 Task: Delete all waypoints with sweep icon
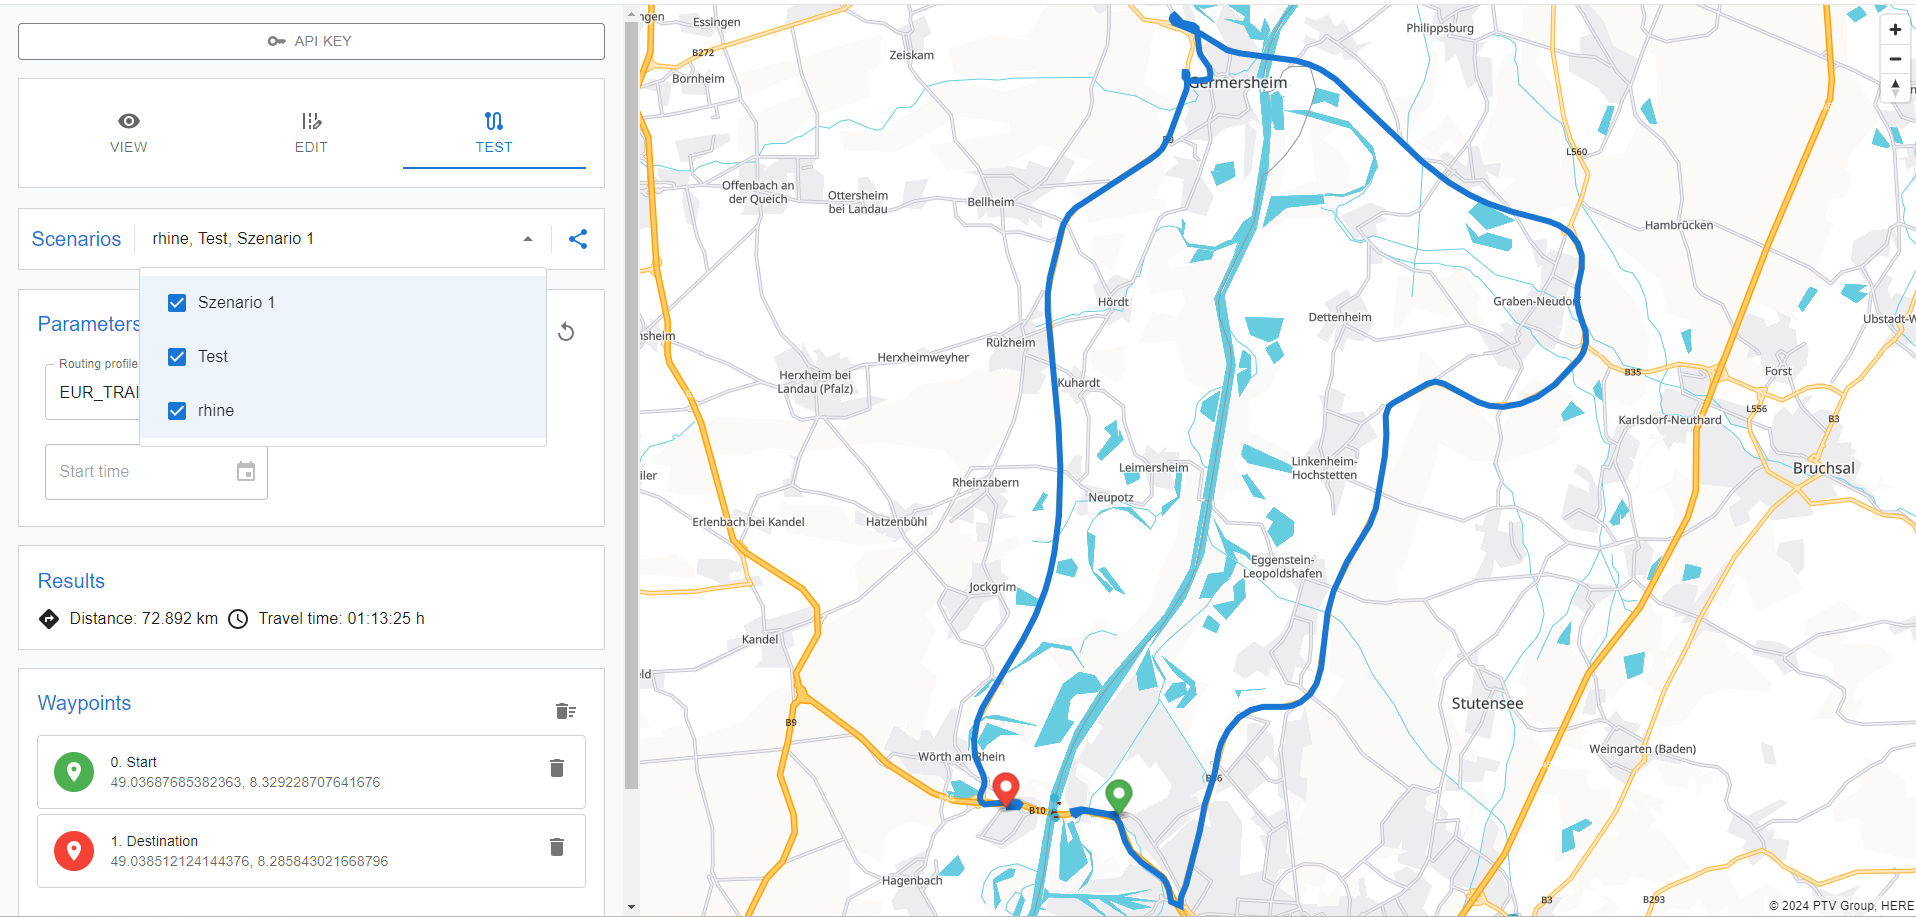click(565, 711)
